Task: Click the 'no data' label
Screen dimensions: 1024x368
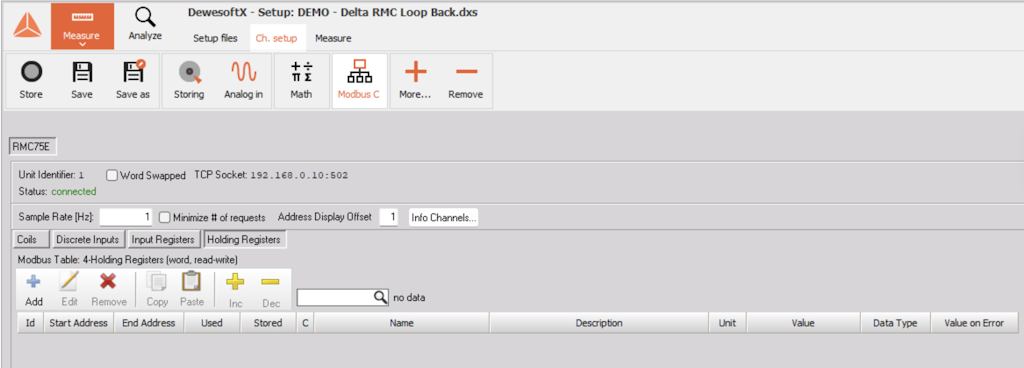Action: [x=409, y=298]
